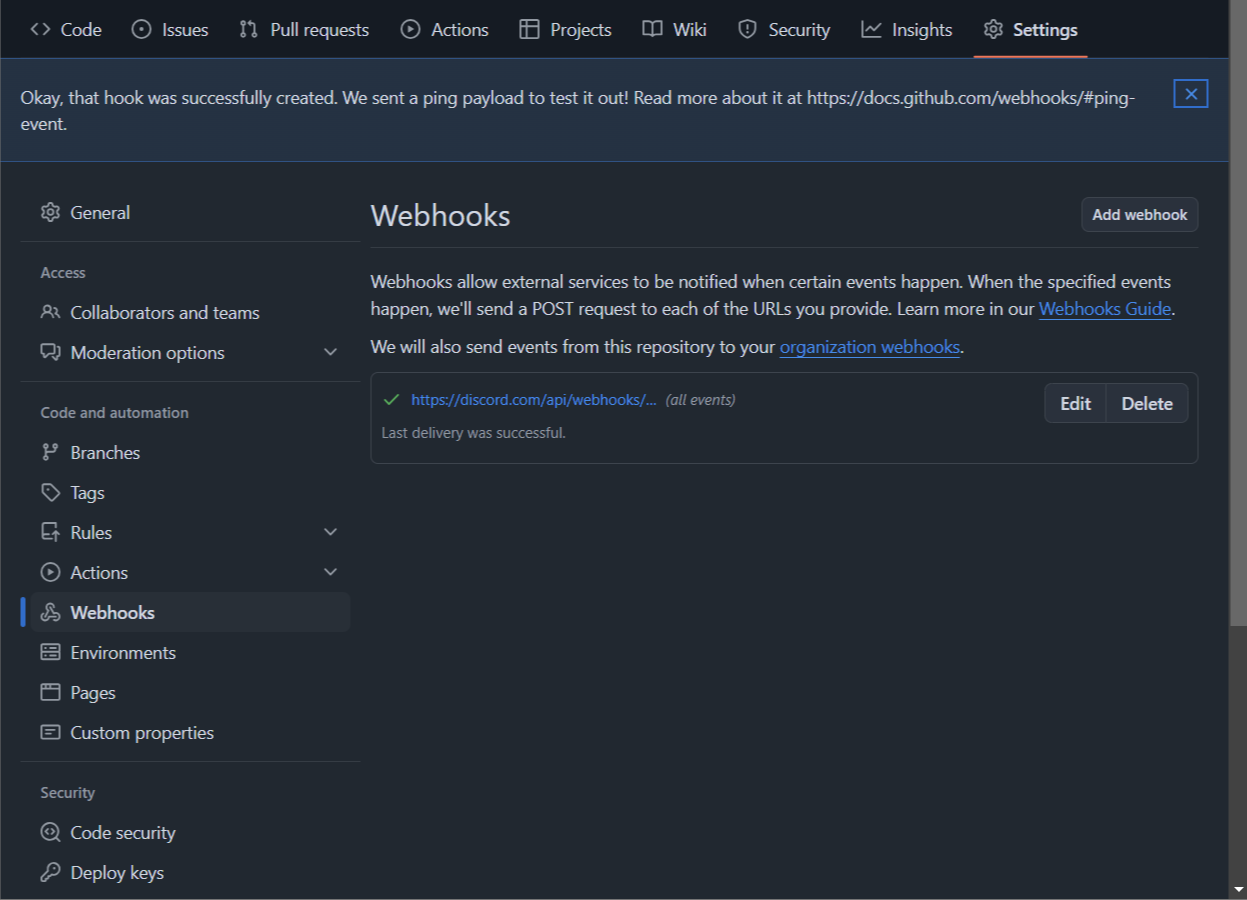Image resolution: width=1247 pixels, height=900 pixels.
Task: Select the Code security shield-magnifier icon
Action: (50, 832)
